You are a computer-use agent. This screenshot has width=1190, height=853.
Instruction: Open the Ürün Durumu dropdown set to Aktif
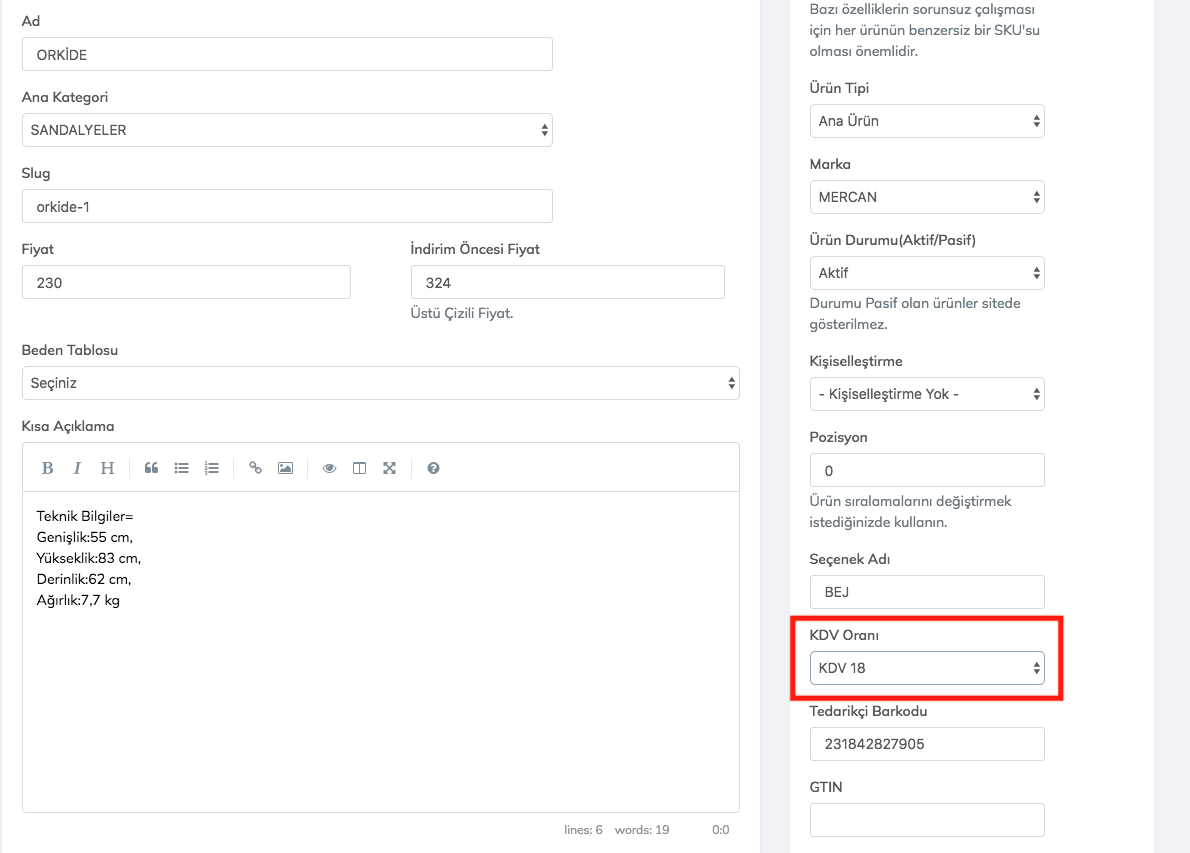pyautogui.click(x=926, y=273)
